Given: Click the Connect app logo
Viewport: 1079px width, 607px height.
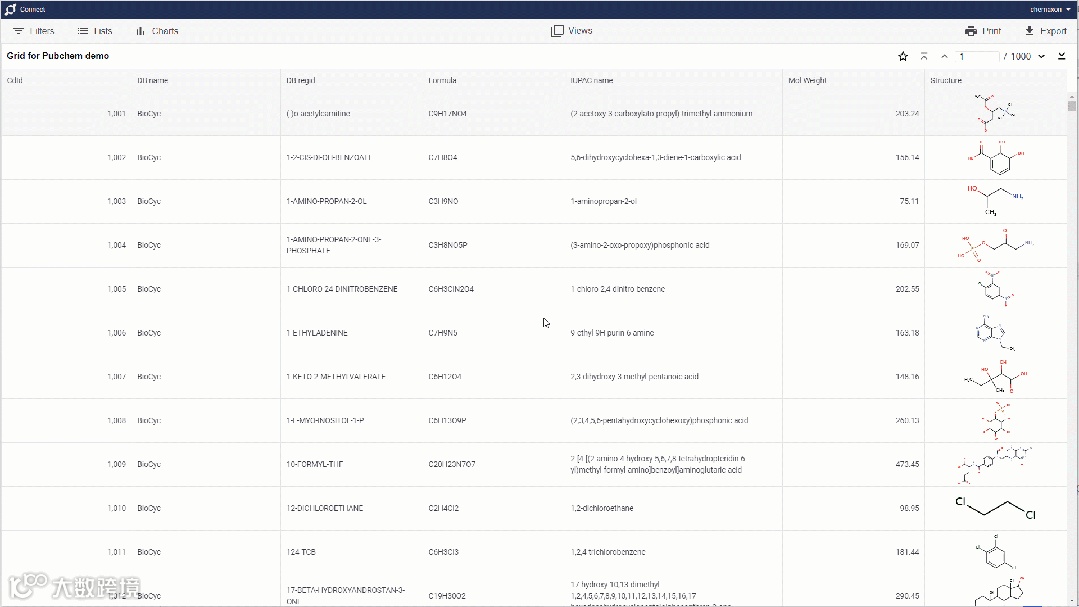Looking at the screenshot, I should click(10, 10).
